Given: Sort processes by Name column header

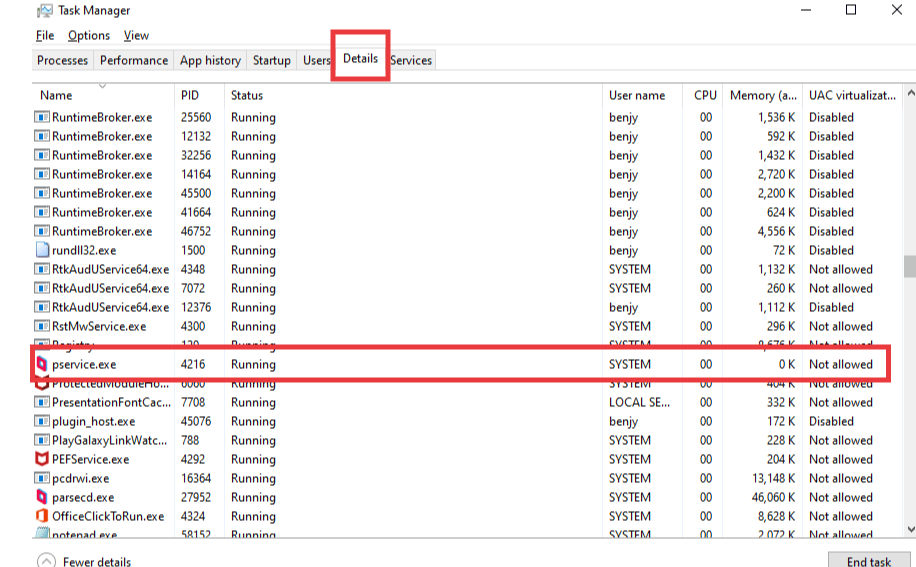Looking at the screenshot, I should (x=56, y=95).
